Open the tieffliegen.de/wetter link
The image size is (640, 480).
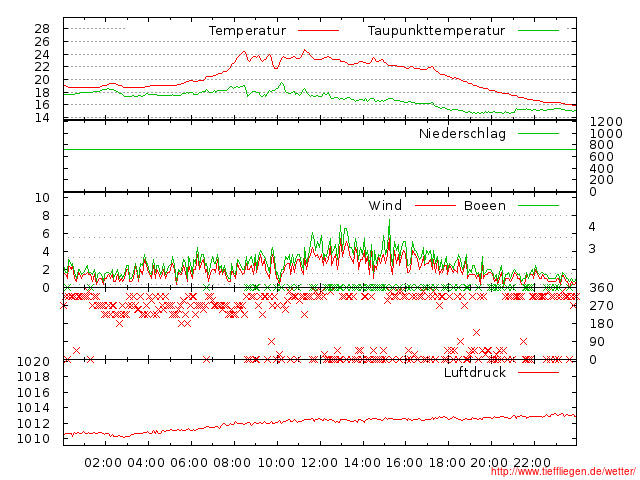pyautogui.click(x=563, y=472)
